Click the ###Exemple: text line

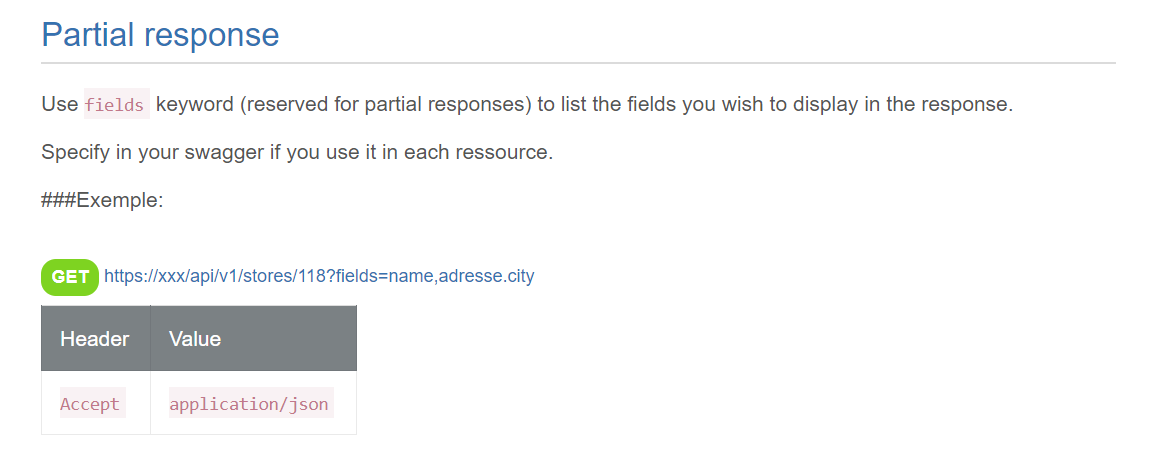102,200
